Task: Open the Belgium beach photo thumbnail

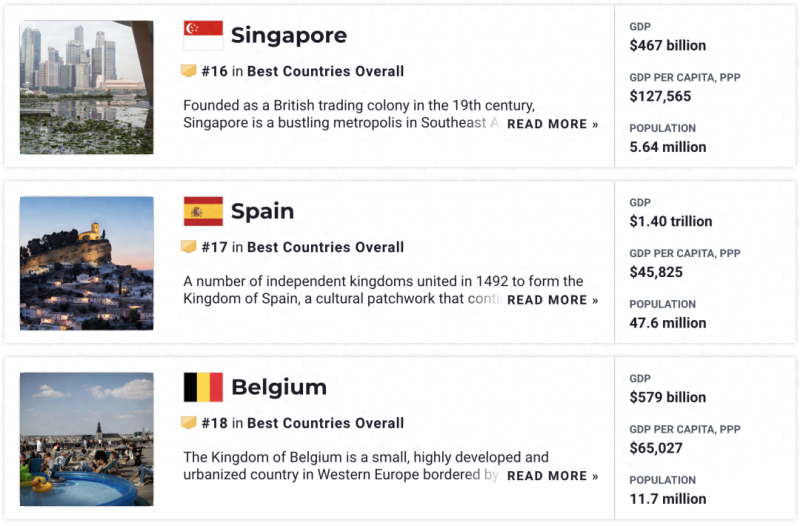Action: tap(87, 439)
